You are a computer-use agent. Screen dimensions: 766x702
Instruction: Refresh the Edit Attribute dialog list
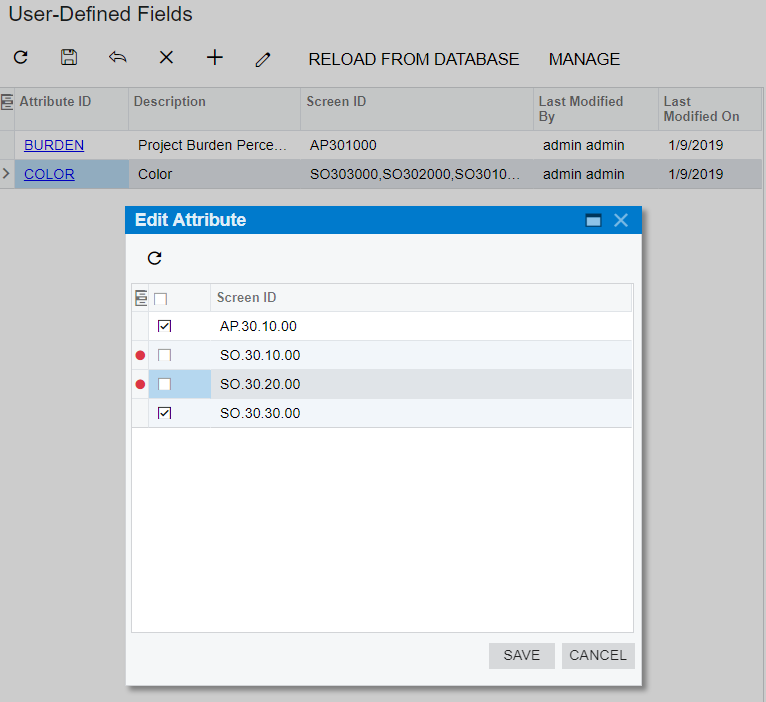click(x=154, y=258)
